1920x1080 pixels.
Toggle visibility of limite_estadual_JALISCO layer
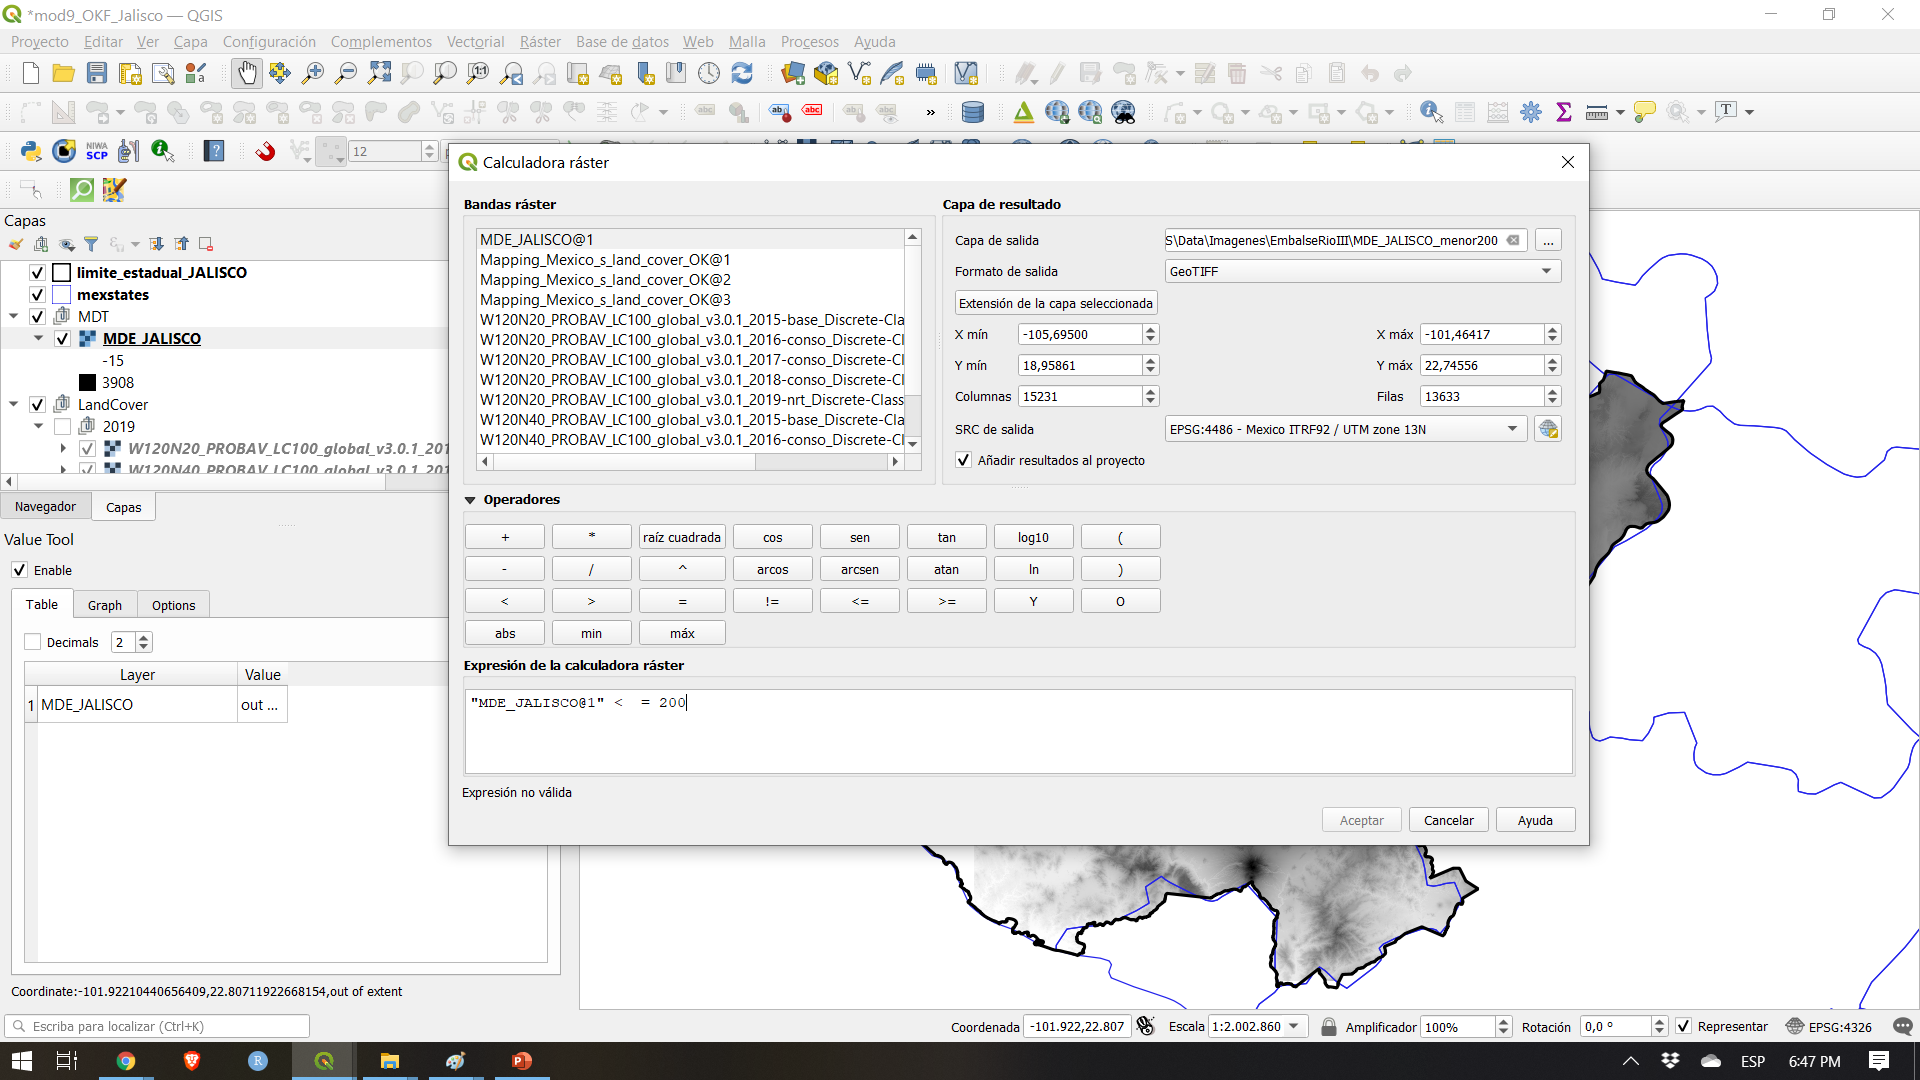tap(37, 272)
